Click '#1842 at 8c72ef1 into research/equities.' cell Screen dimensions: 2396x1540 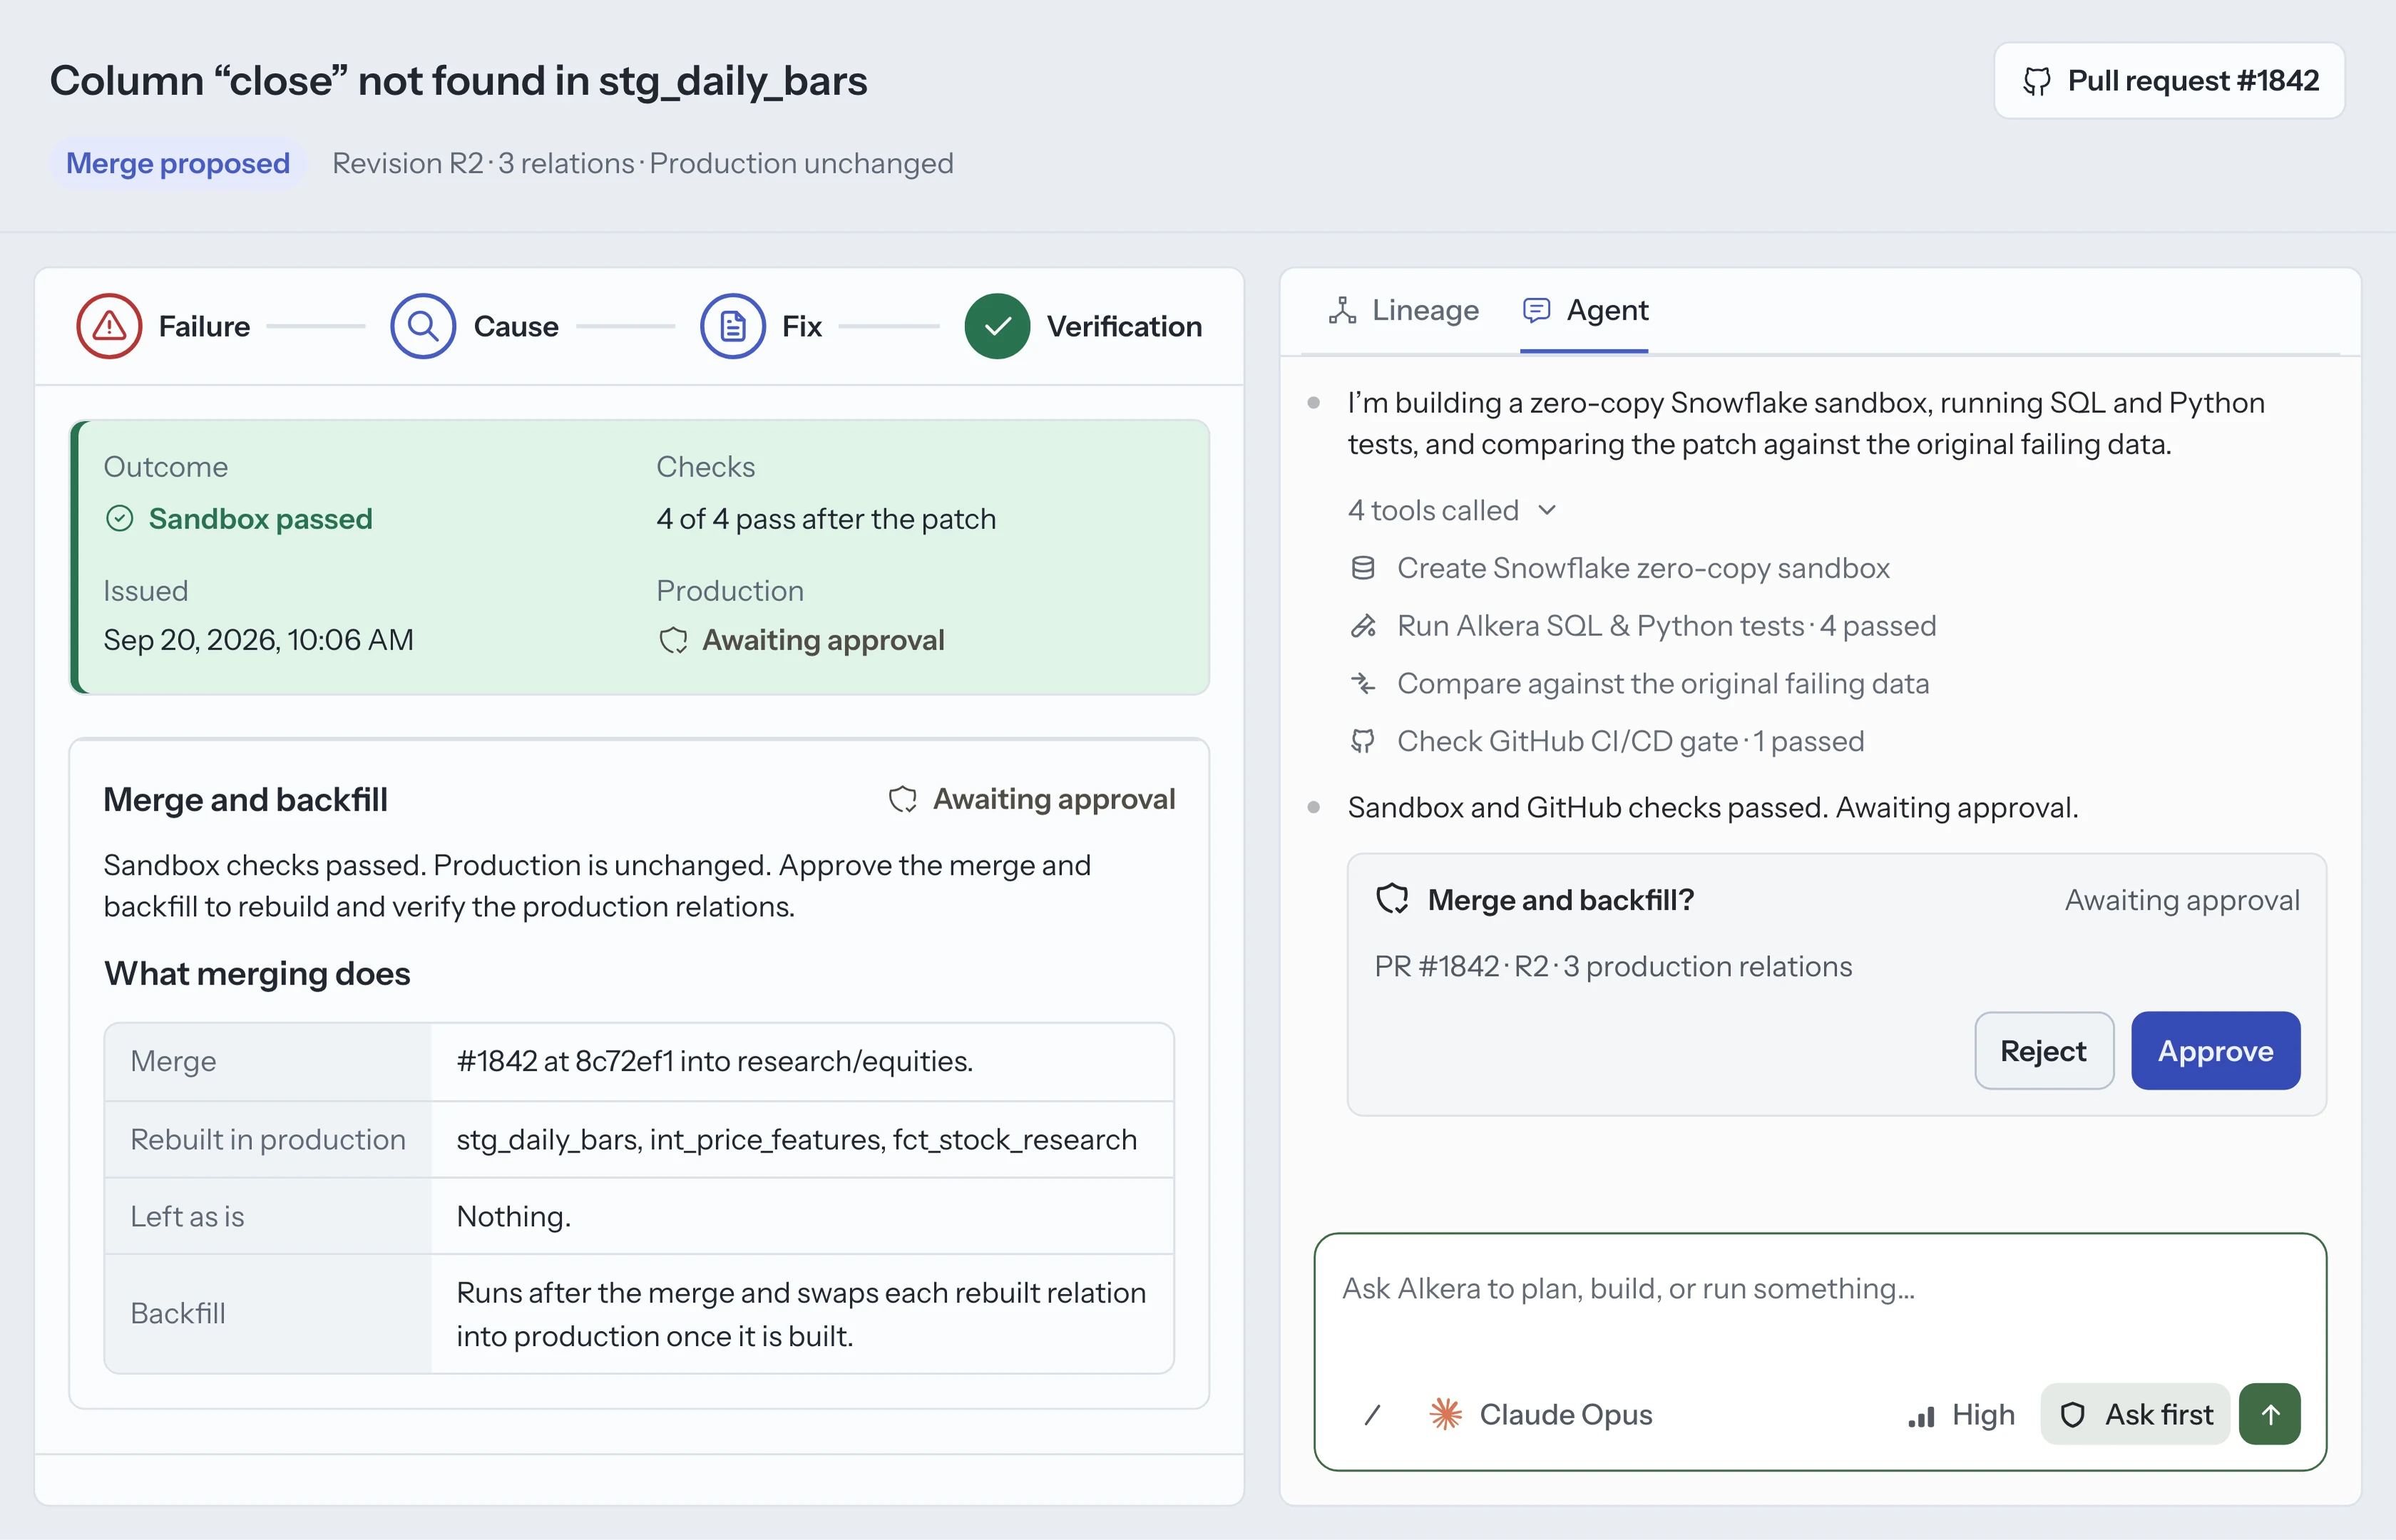tap(803, 1062)
